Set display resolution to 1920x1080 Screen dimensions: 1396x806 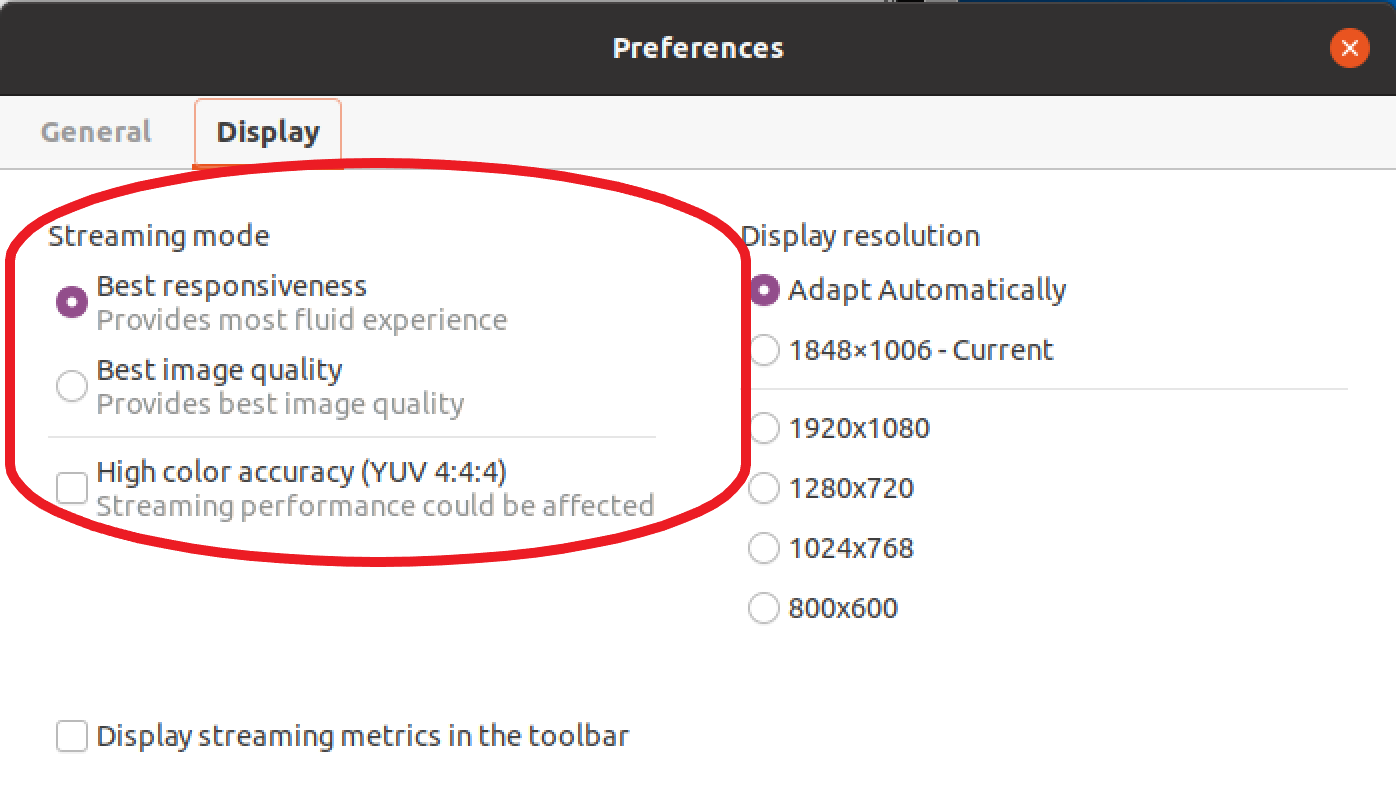click(x=763, y=428)
